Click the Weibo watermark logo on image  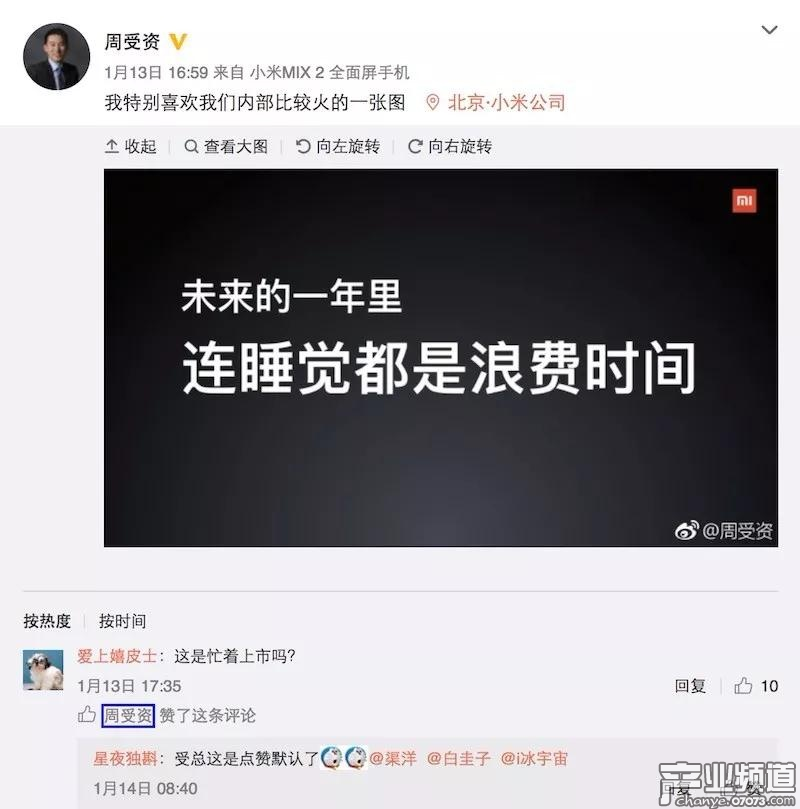(x=687, y=530)
